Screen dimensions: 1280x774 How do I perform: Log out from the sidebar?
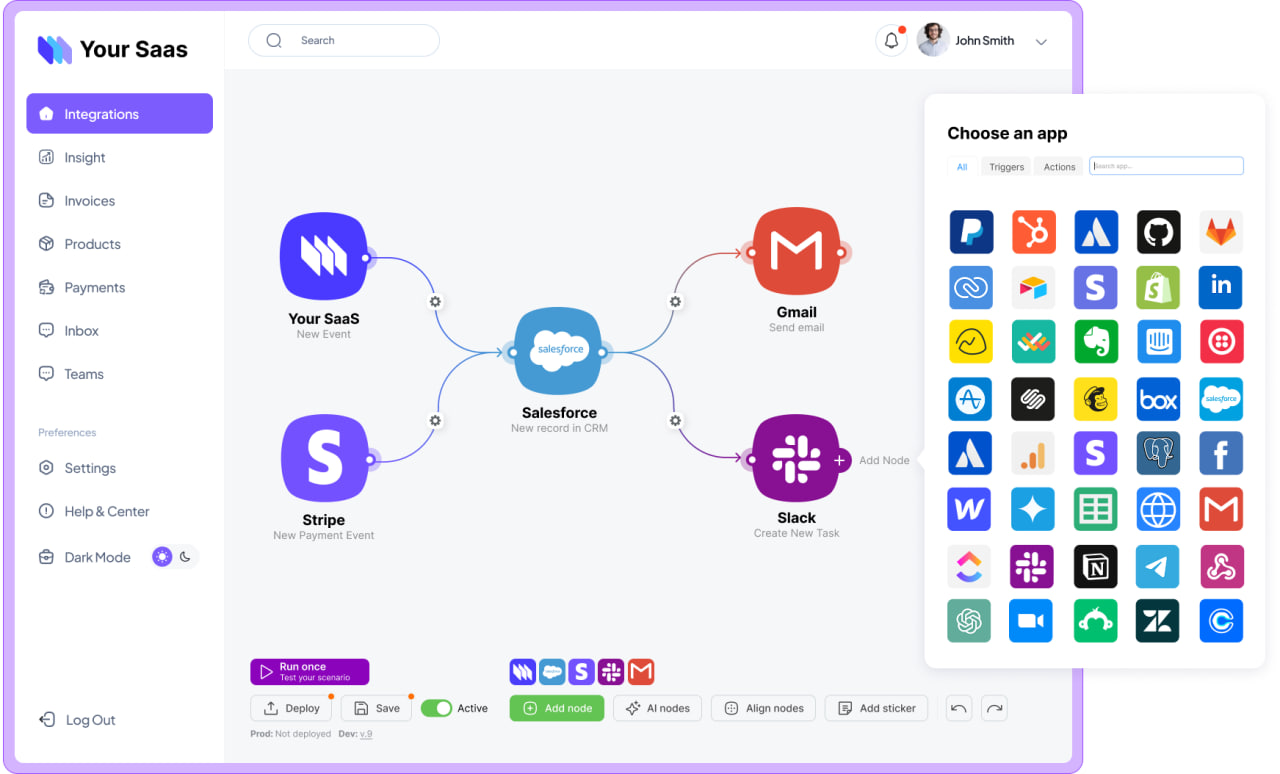pos(77,720)
